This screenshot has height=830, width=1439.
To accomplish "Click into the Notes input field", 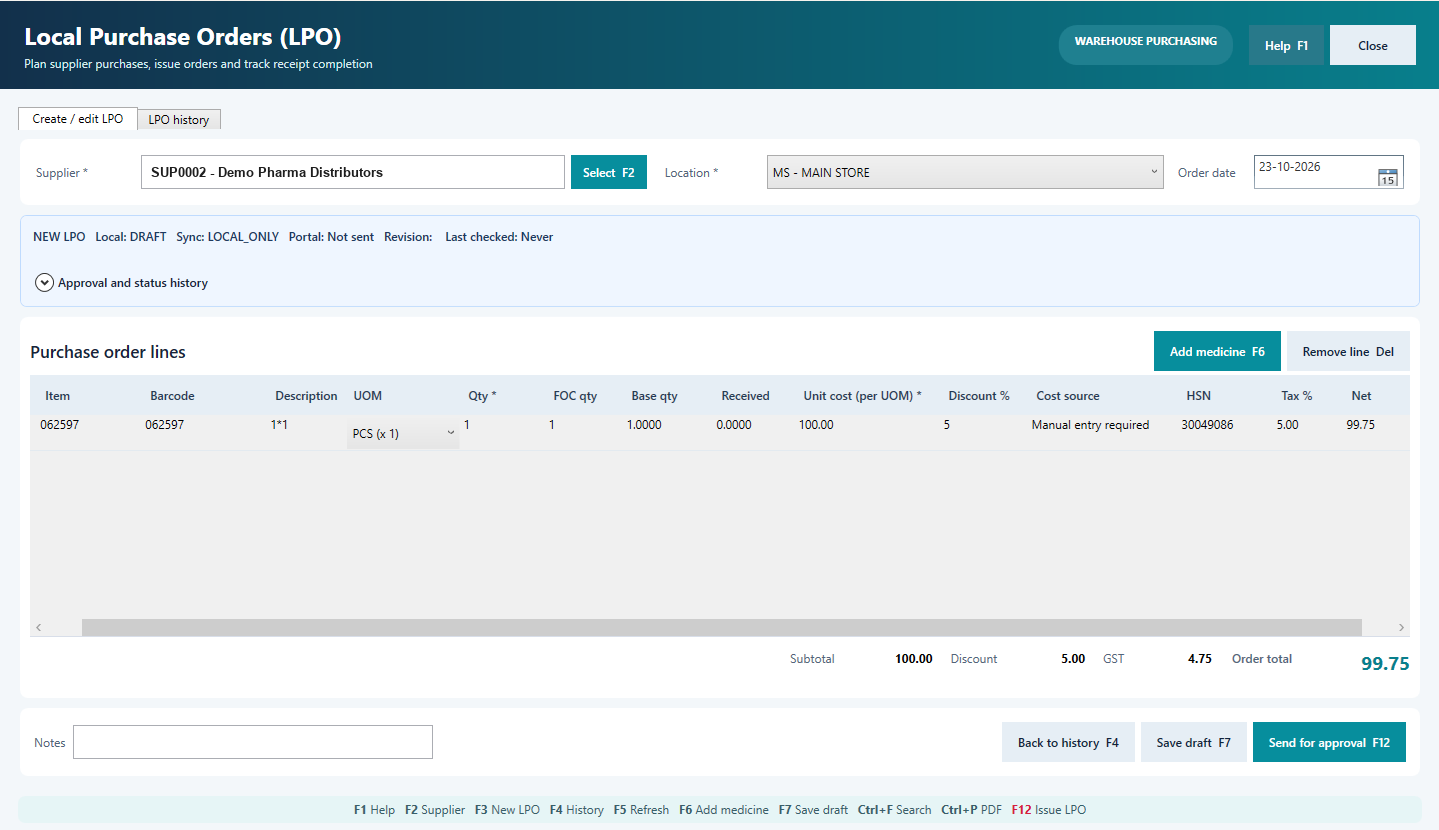I will coord(253,742).
